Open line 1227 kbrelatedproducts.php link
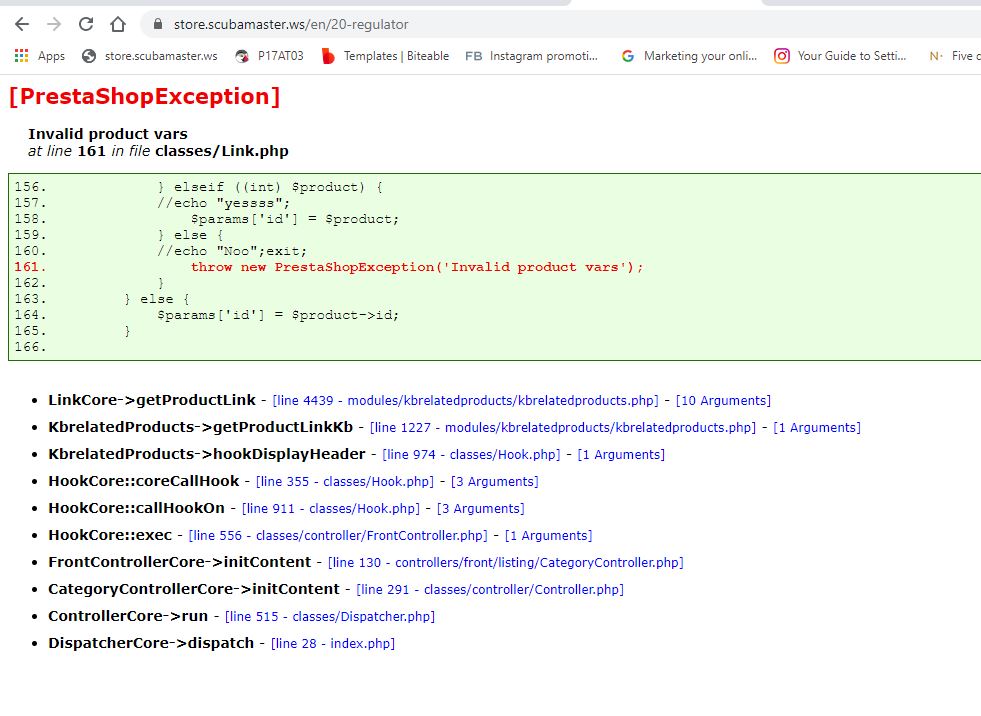This screenshot has width=981, height=716. tap(563, 427)
